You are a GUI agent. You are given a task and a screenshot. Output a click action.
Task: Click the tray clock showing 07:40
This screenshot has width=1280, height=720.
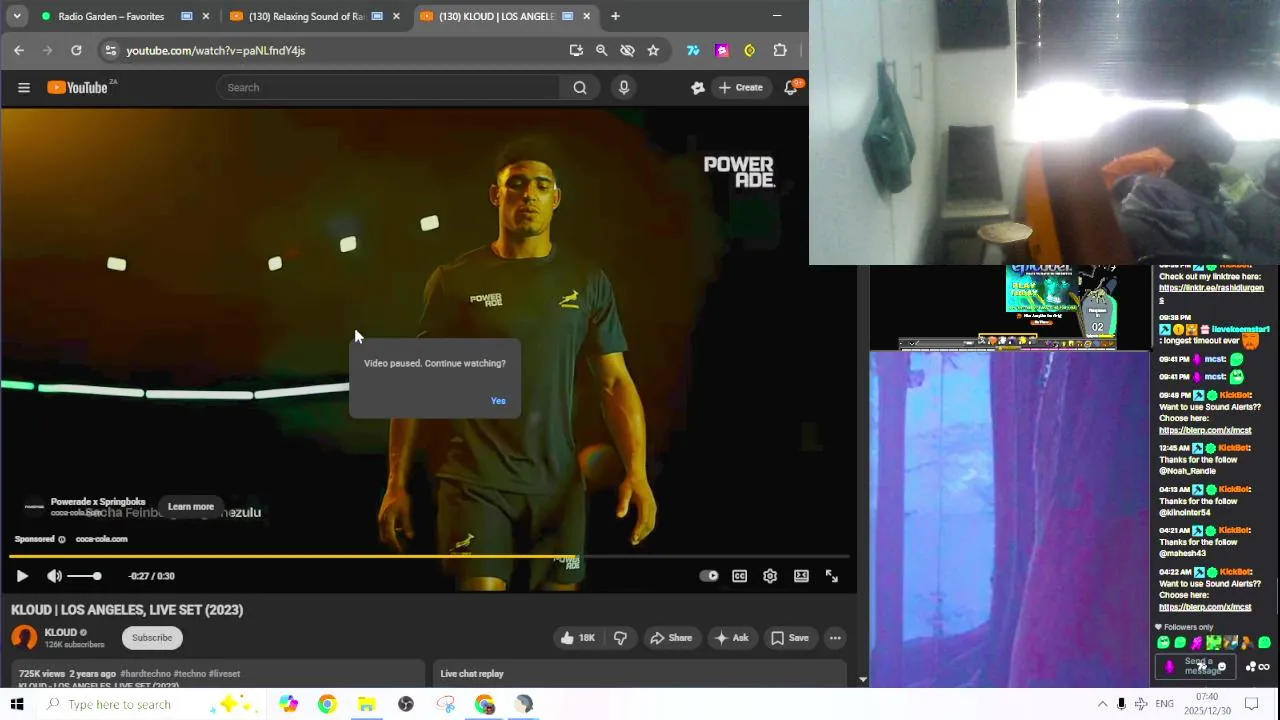click(x=1207, y=704)
